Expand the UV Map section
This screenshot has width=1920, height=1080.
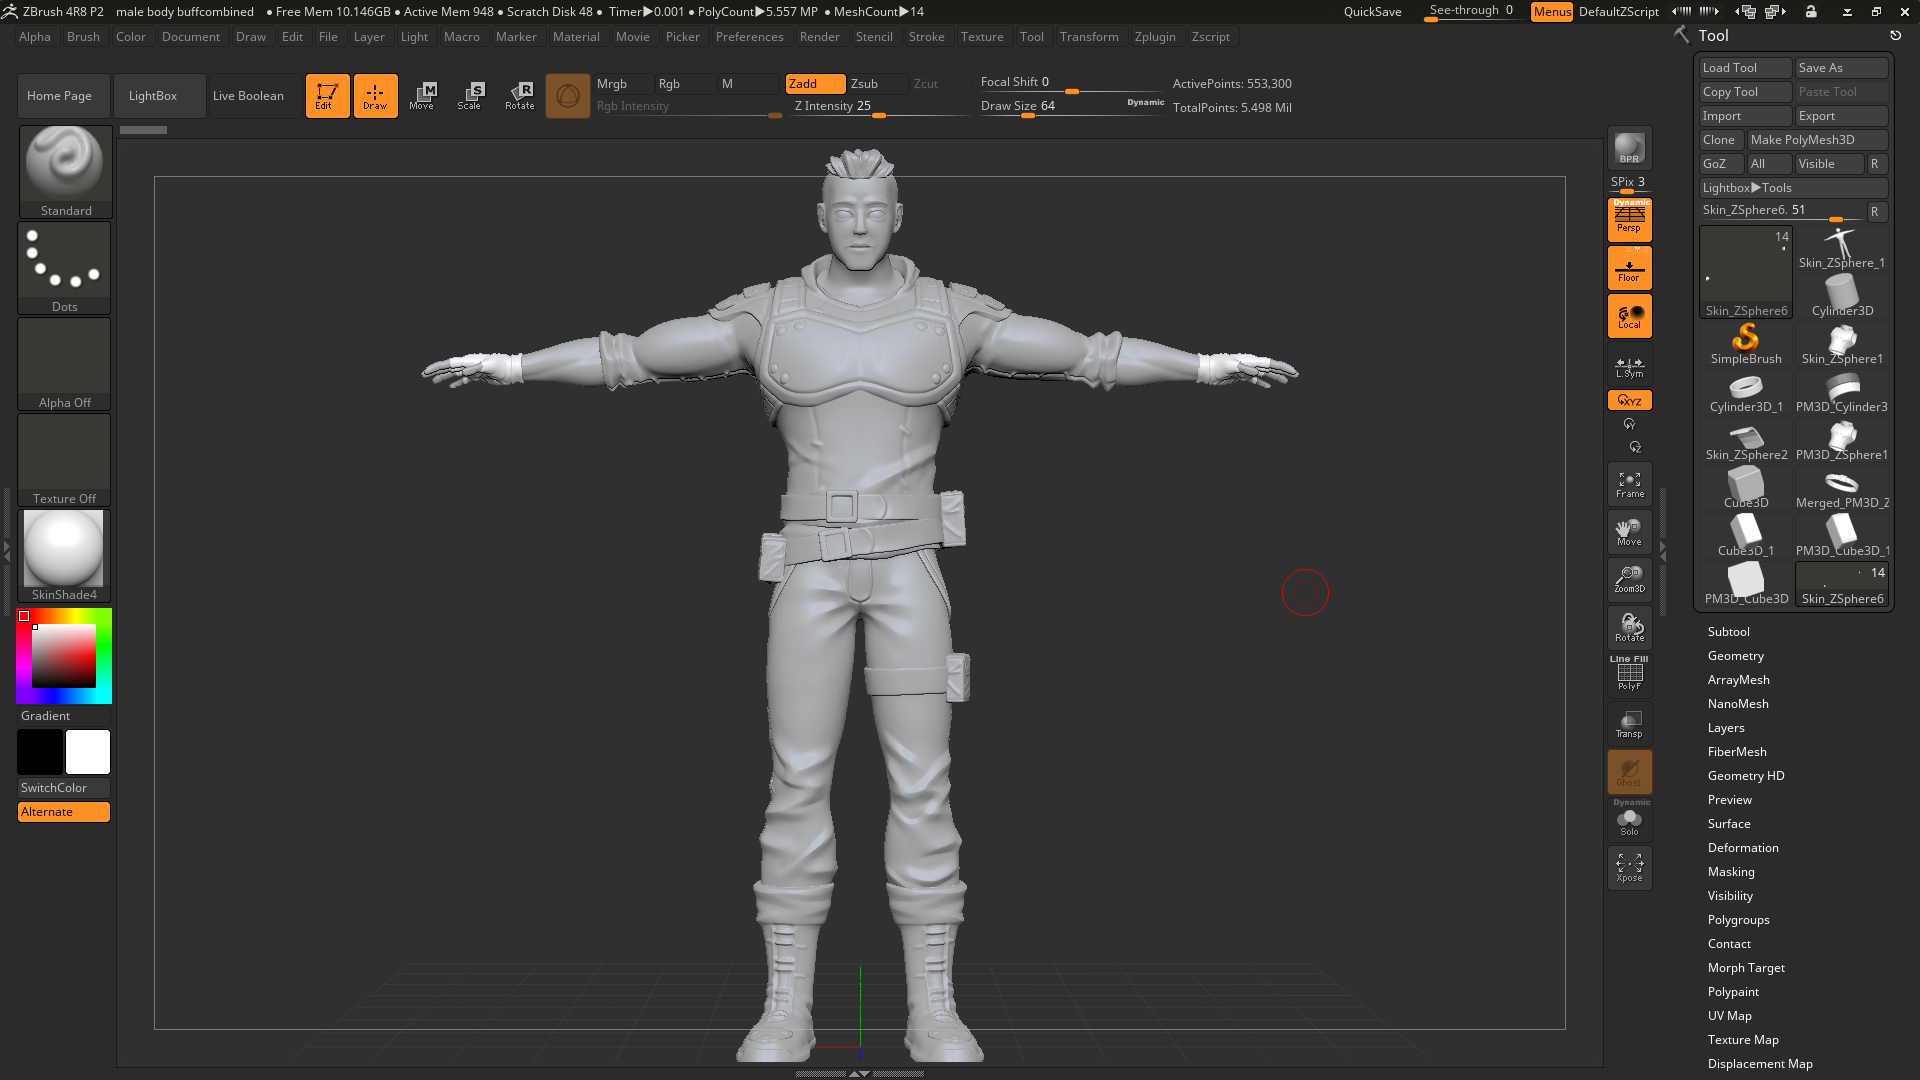coord(1730,1016)
